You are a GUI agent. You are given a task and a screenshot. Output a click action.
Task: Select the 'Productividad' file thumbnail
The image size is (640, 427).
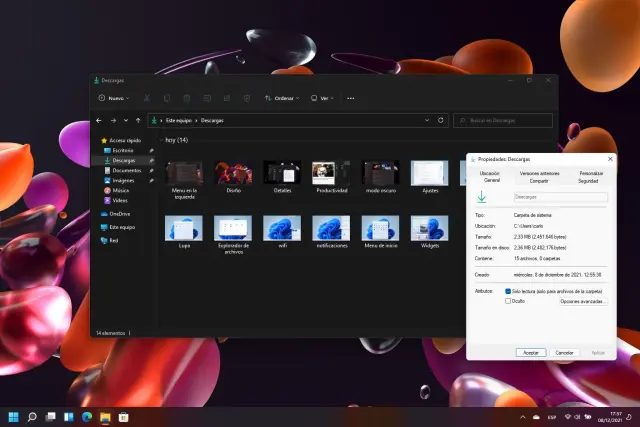tap(330, 173)
